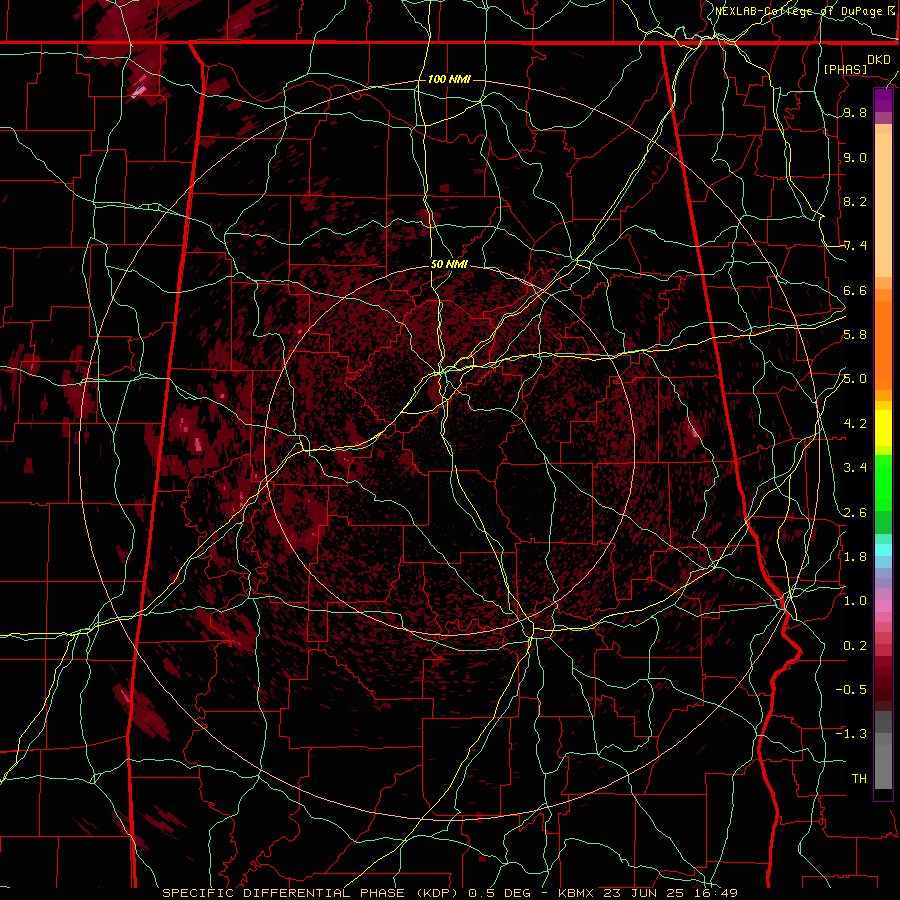Pick the bright green color bar segment

pyautogui.click(x=883, y=482)
